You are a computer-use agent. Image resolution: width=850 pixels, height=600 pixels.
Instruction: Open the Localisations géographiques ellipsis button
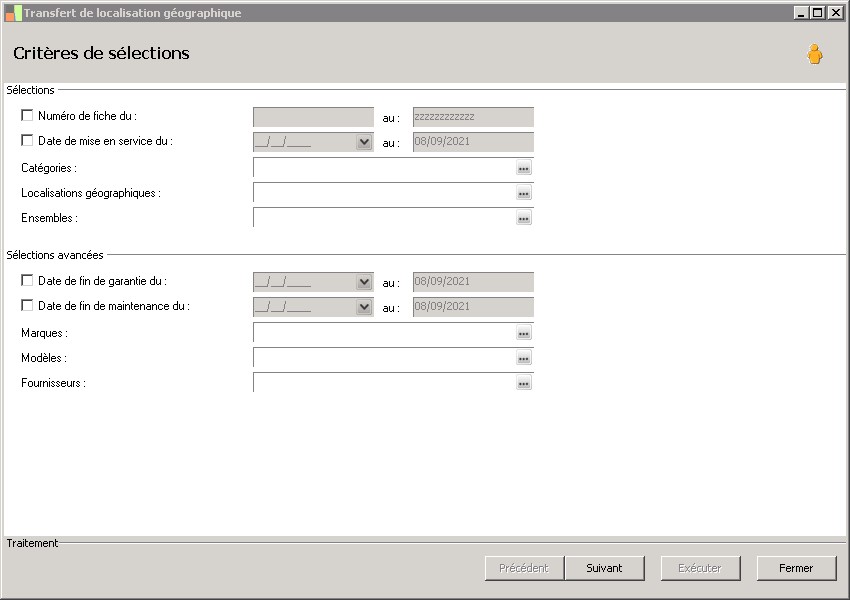click(x=523, y=193)
